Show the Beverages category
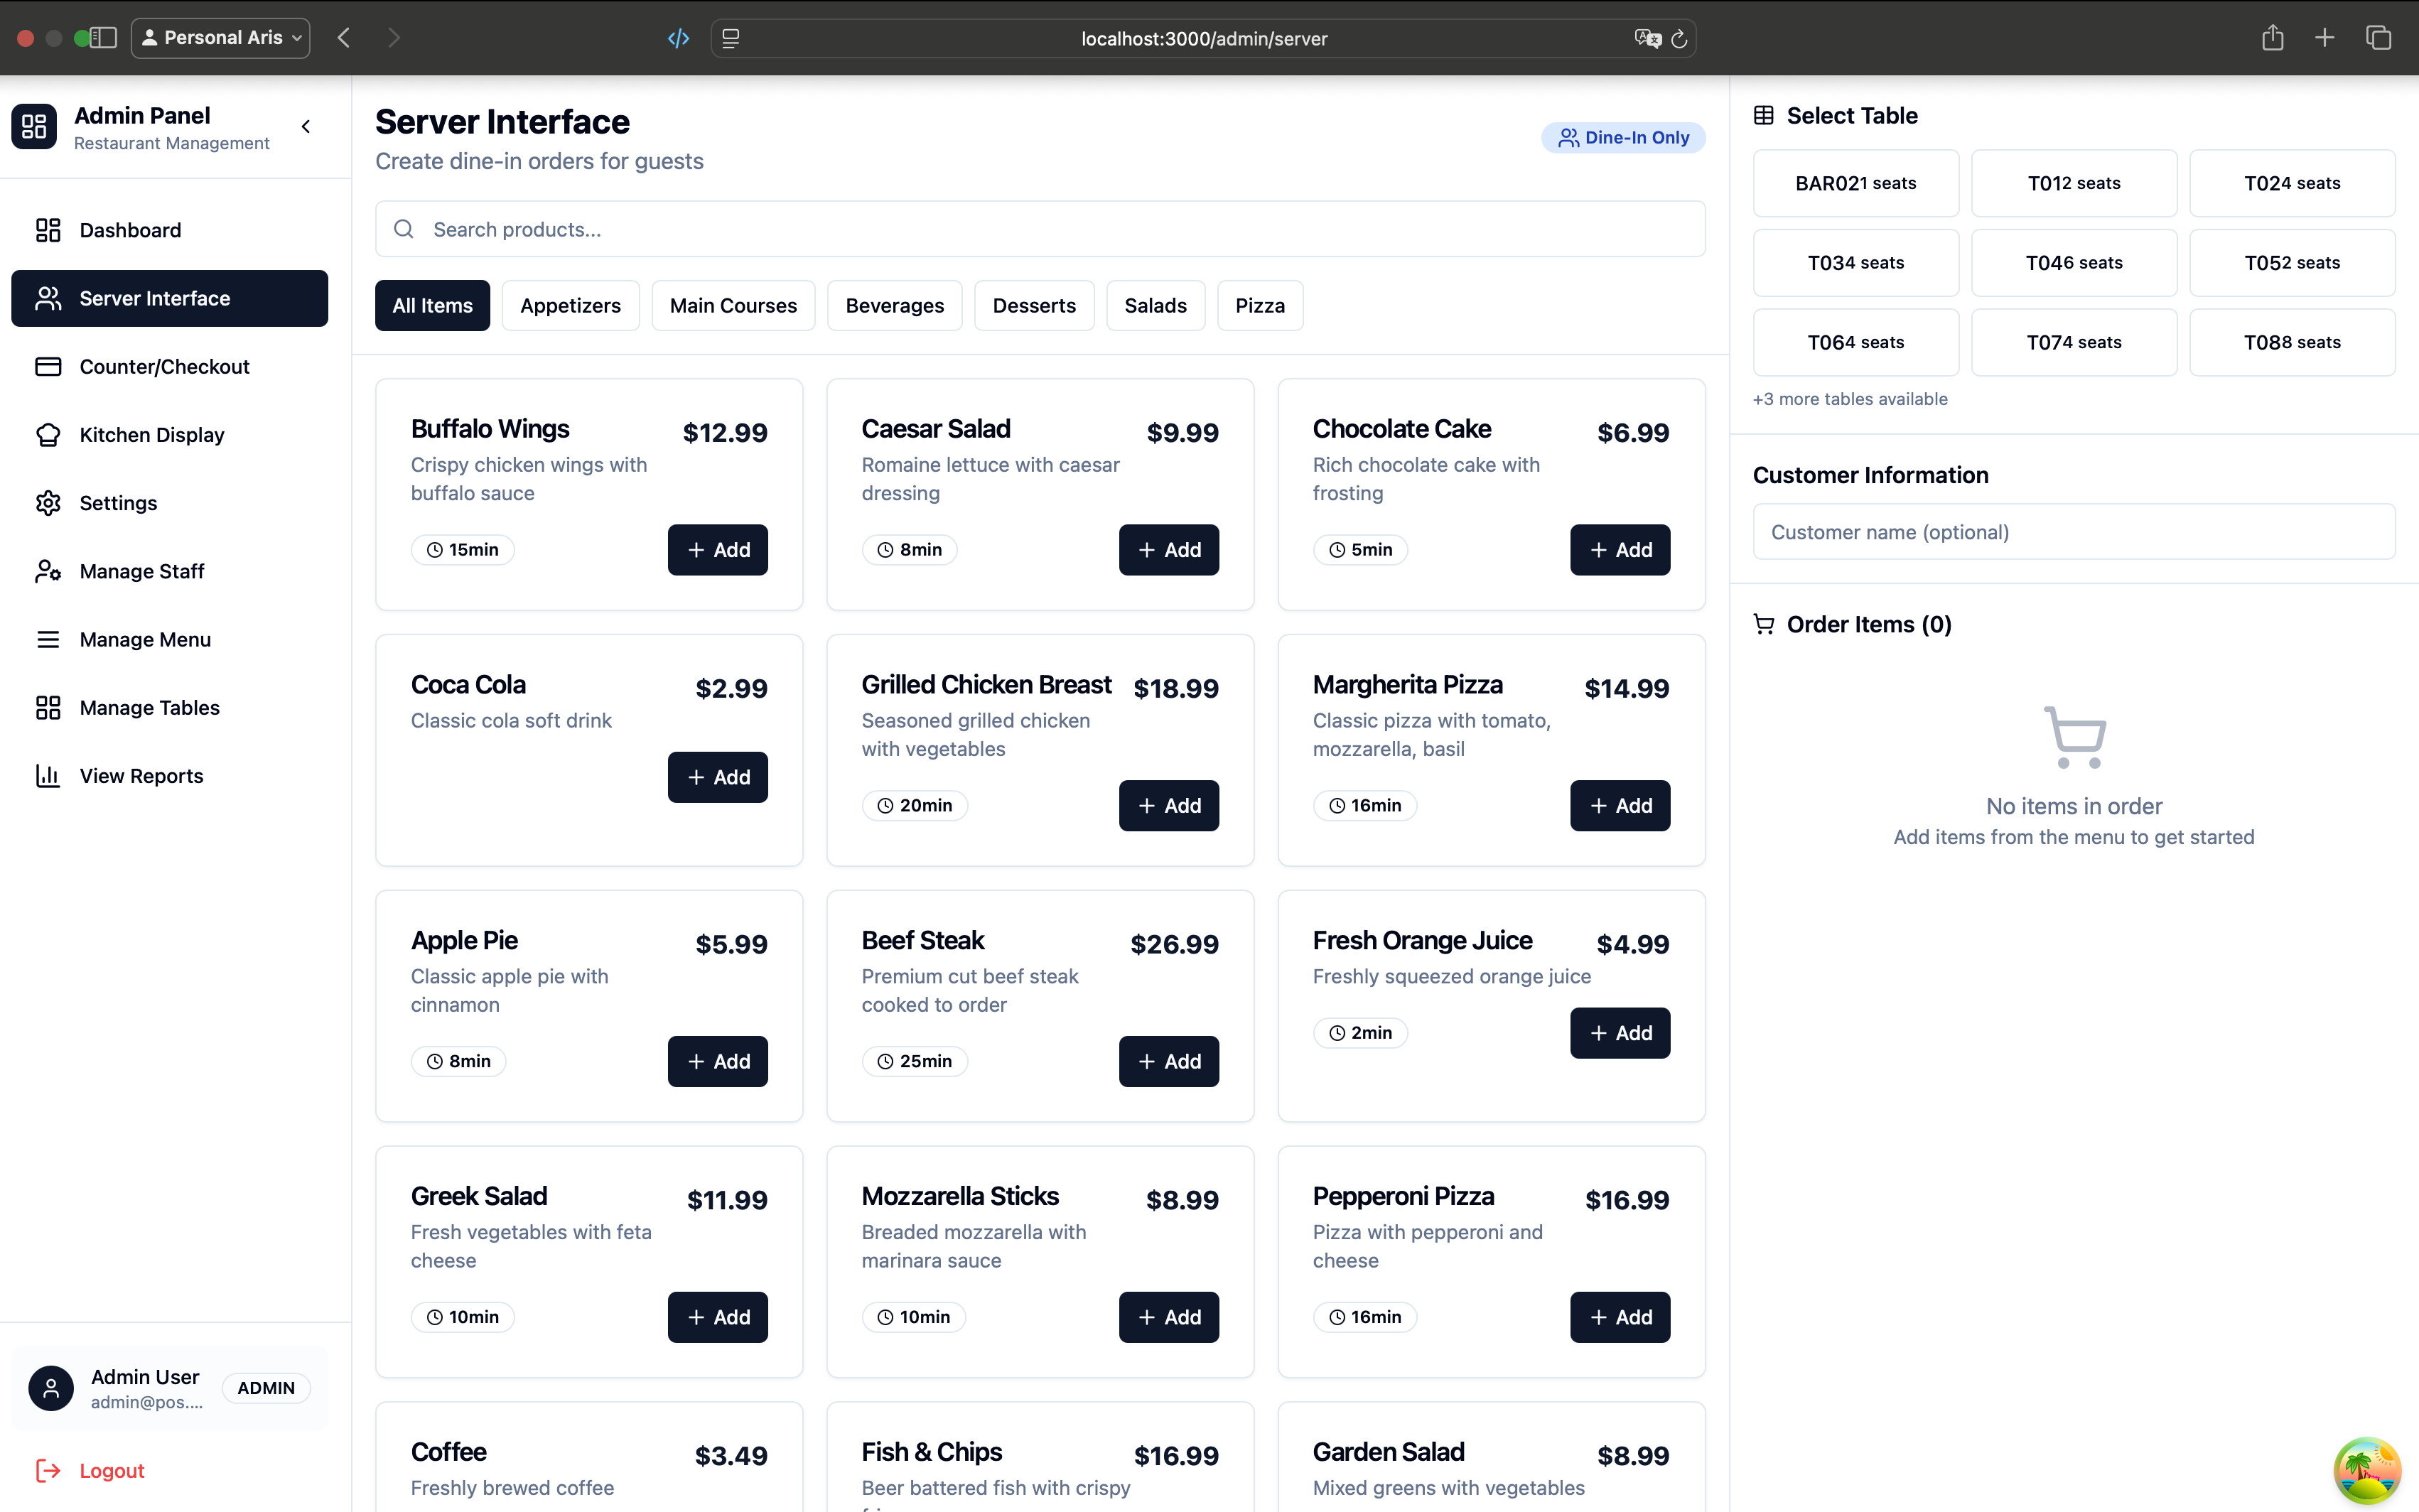Screen dimensions: 2419x1512 coord(894,305)
